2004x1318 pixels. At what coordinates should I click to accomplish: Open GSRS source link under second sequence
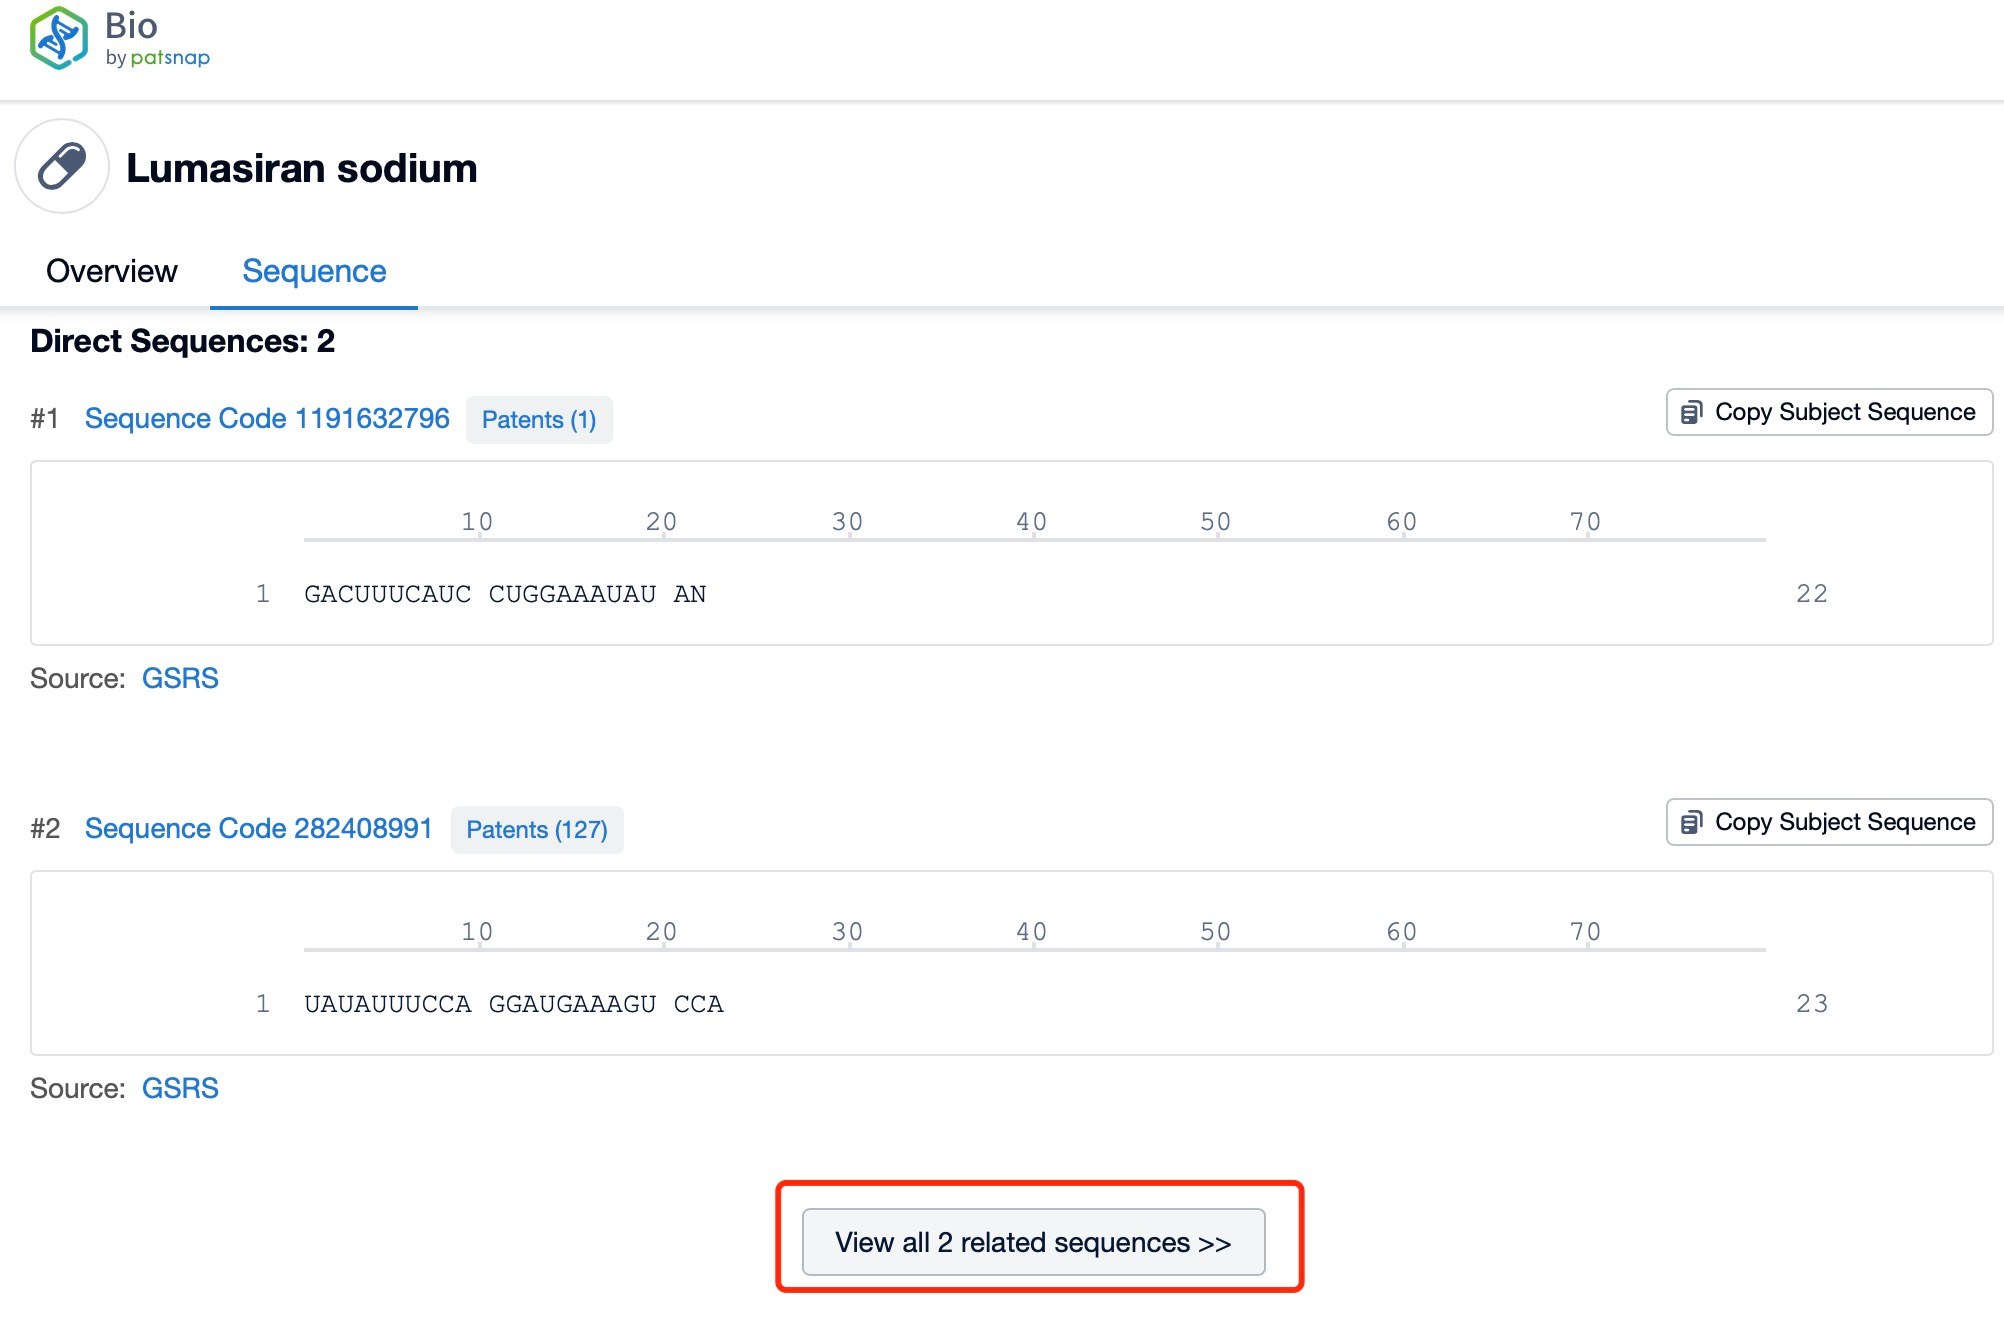click(x=180, y=1088)
